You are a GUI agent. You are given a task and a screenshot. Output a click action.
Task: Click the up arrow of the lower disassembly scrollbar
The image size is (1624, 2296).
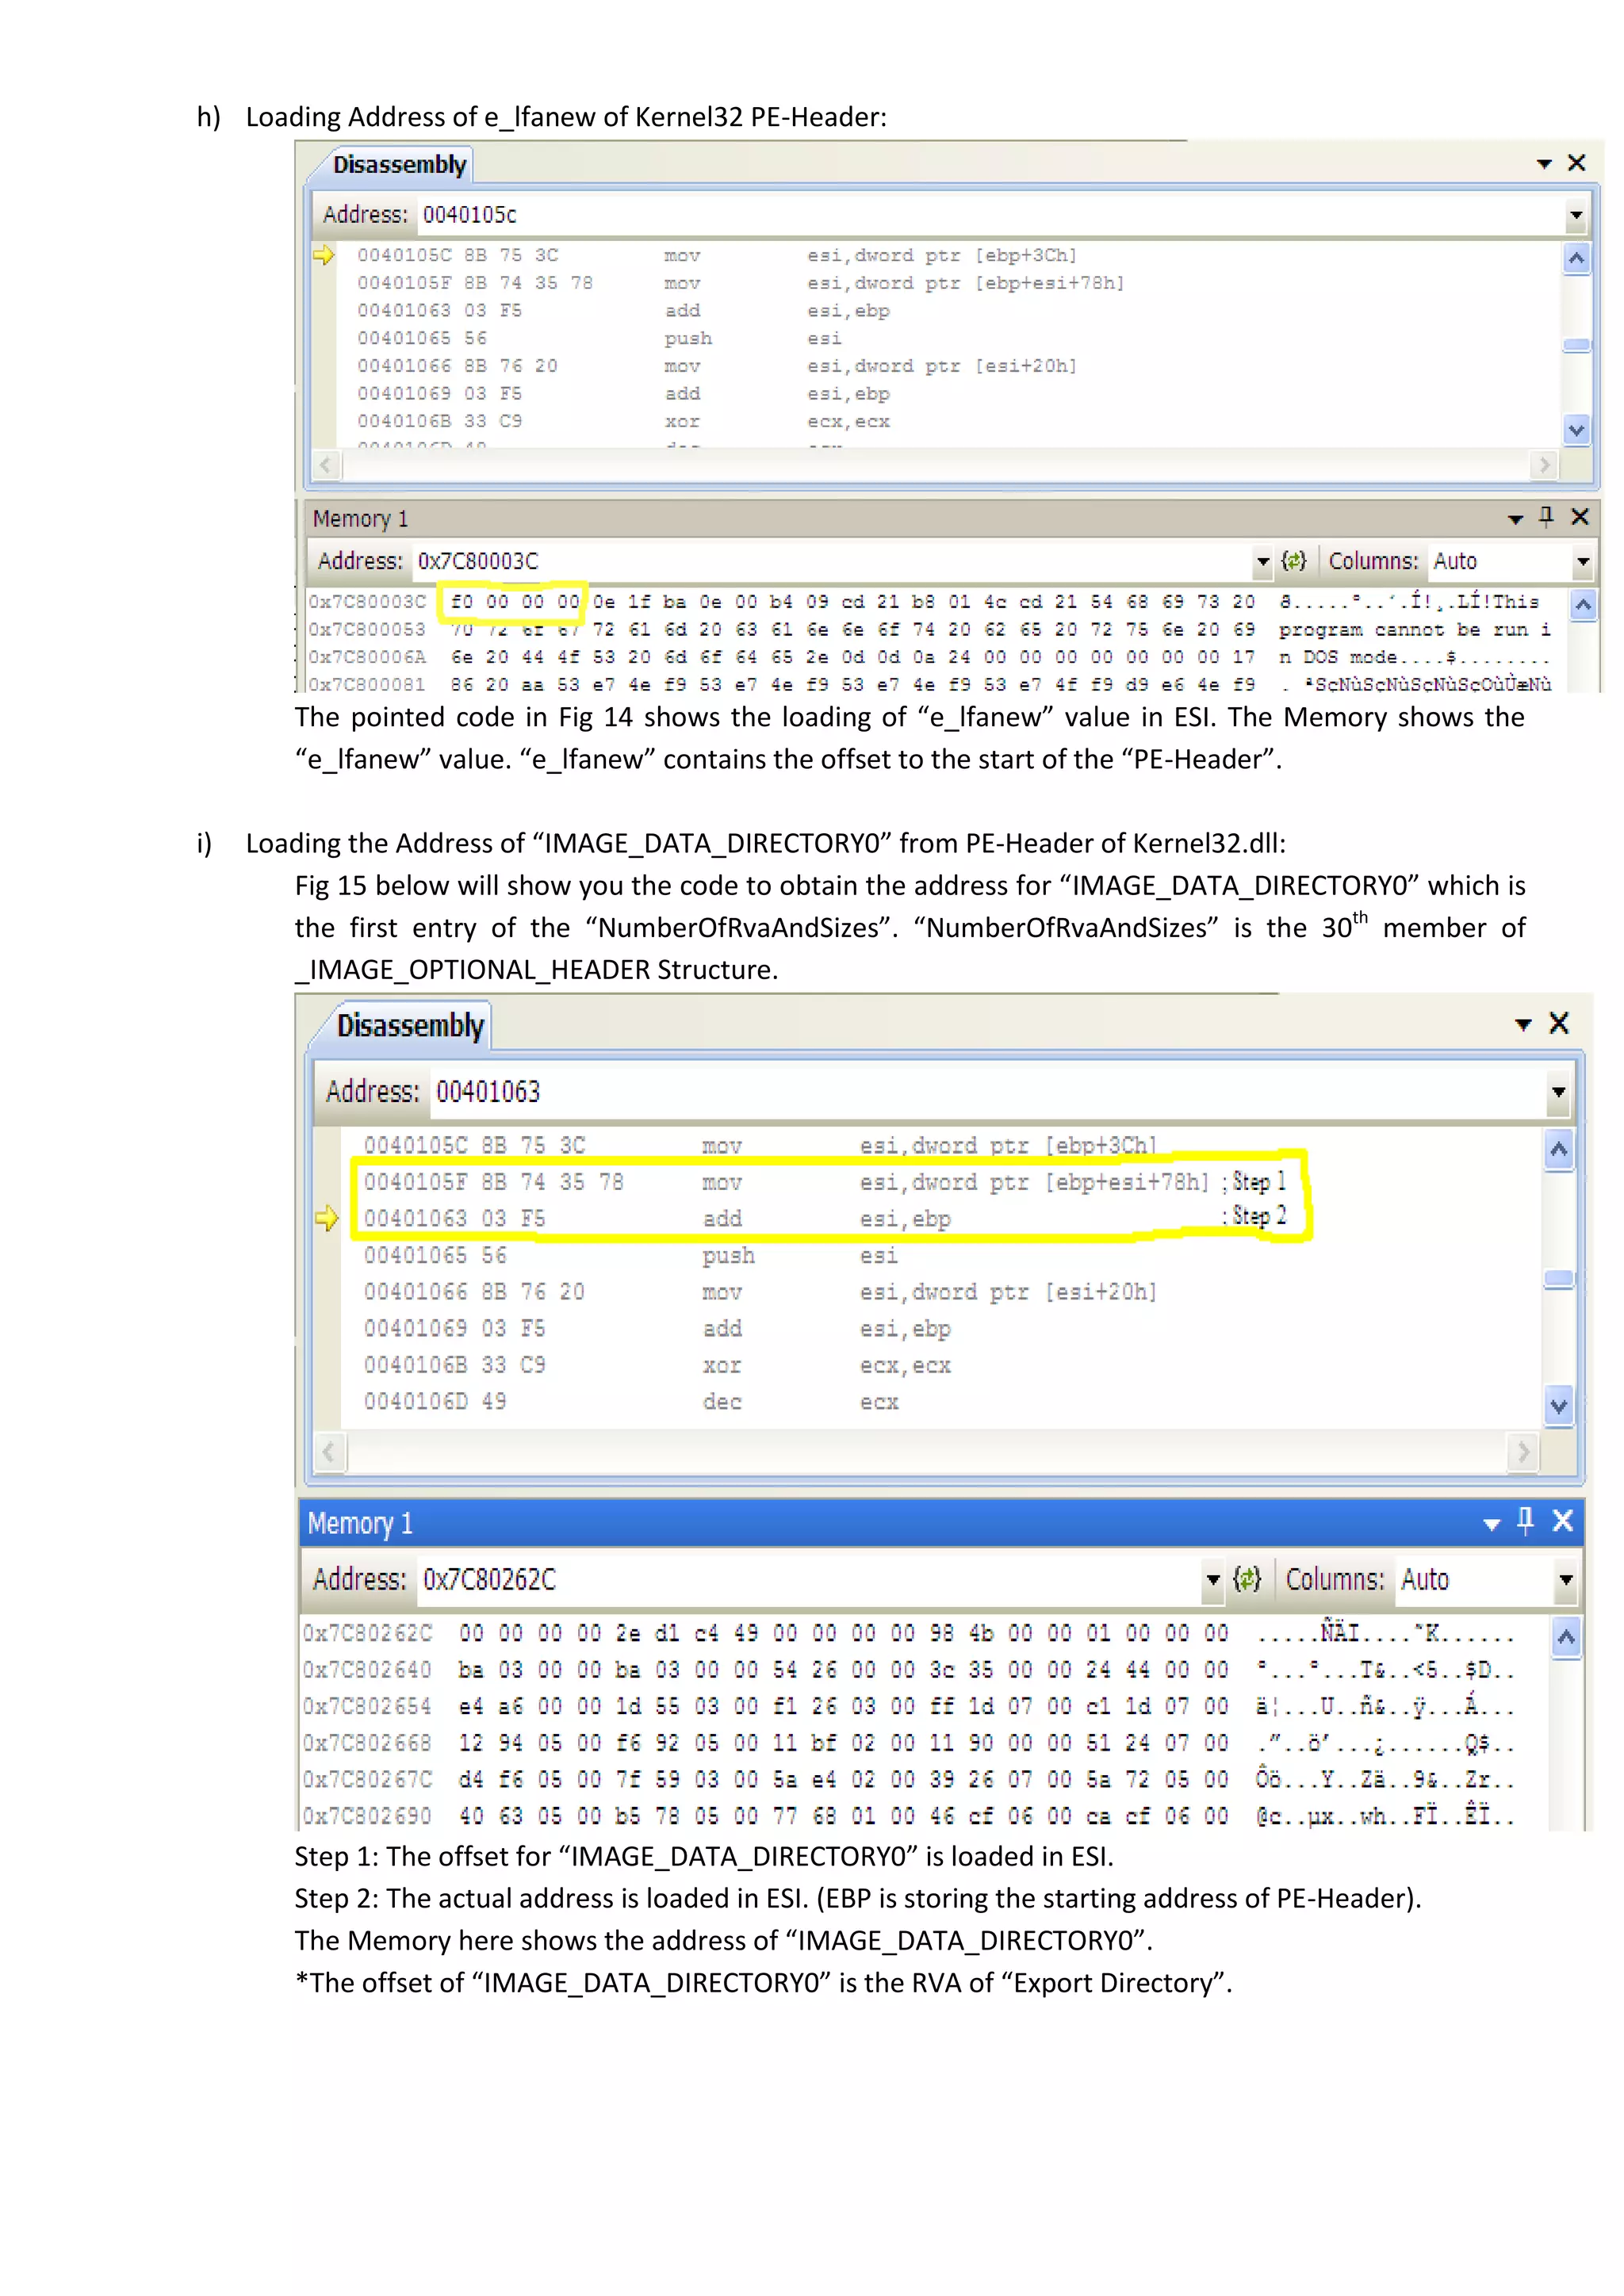click(x=1558, y=1150)
